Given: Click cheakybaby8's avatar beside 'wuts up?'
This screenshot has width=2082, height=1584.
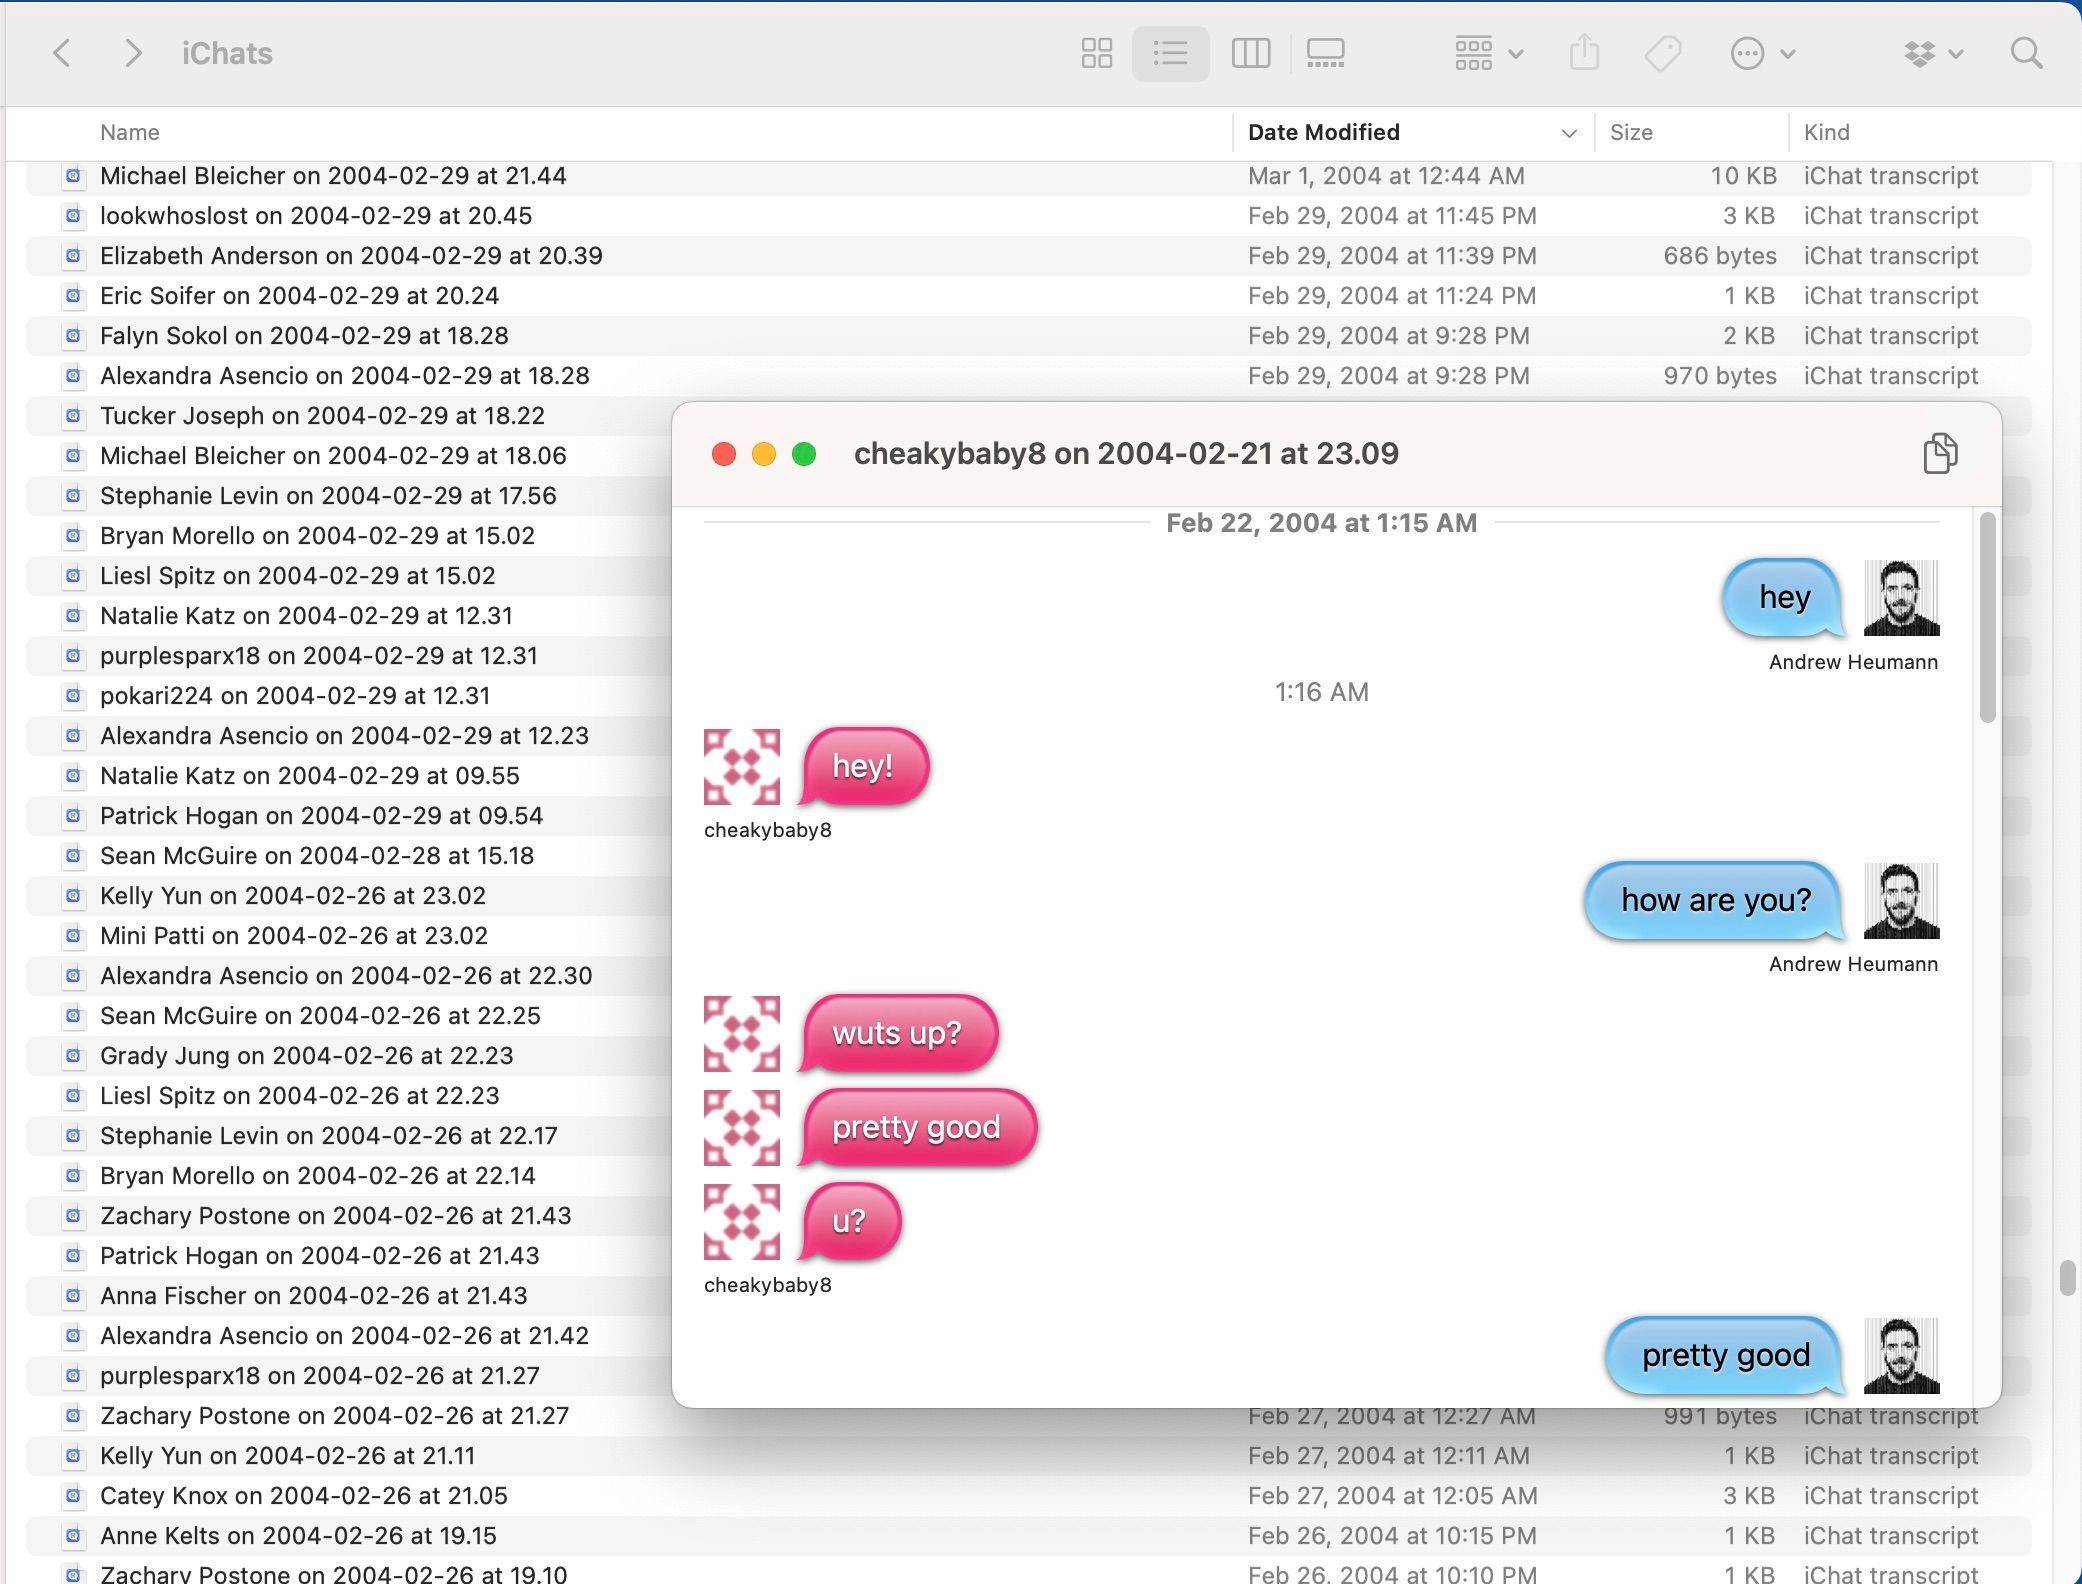Looking at the screenshot, I should click(742, 1034).
